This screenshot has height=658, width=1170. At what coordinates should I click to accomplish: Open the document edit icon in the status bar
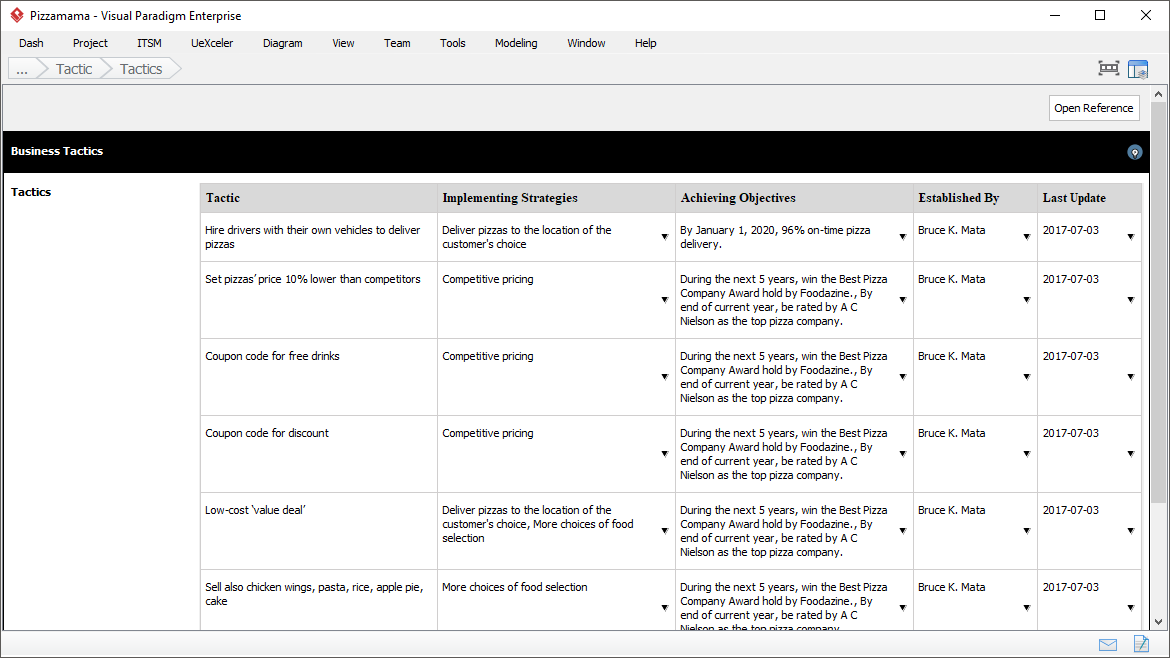point(1141,645)
